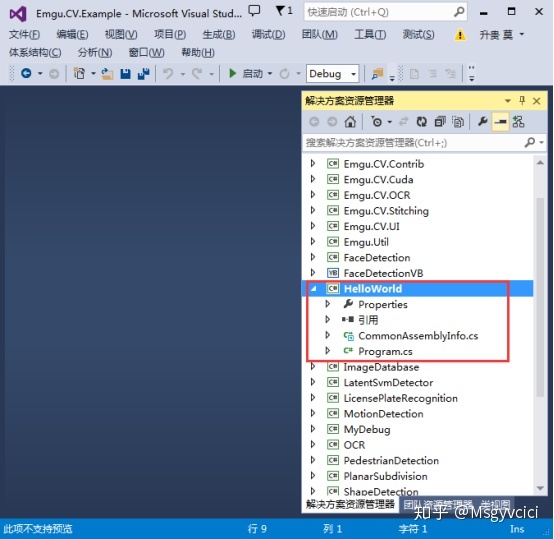The image size is (554, 539).
Task: Open the 工具(T) menu
Action: pos(370,35)
